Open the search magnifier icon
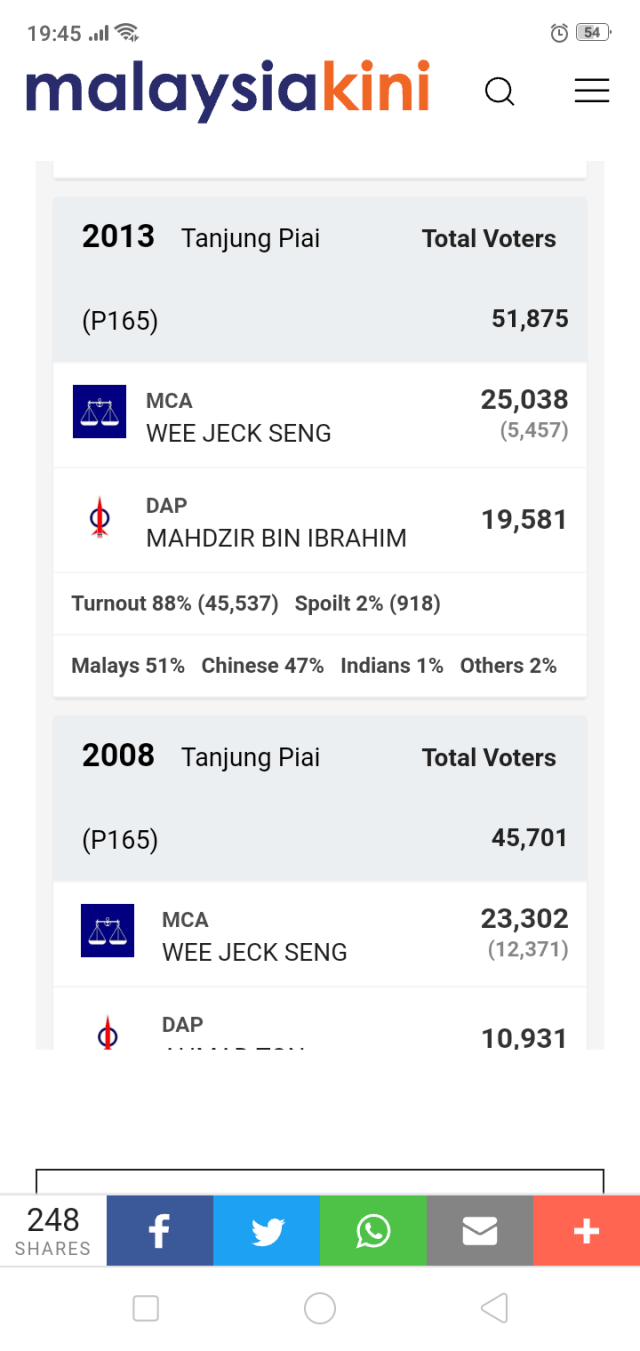Viewport: 640px width, 1351px height. pyautogui.click(x=499, y=92)
